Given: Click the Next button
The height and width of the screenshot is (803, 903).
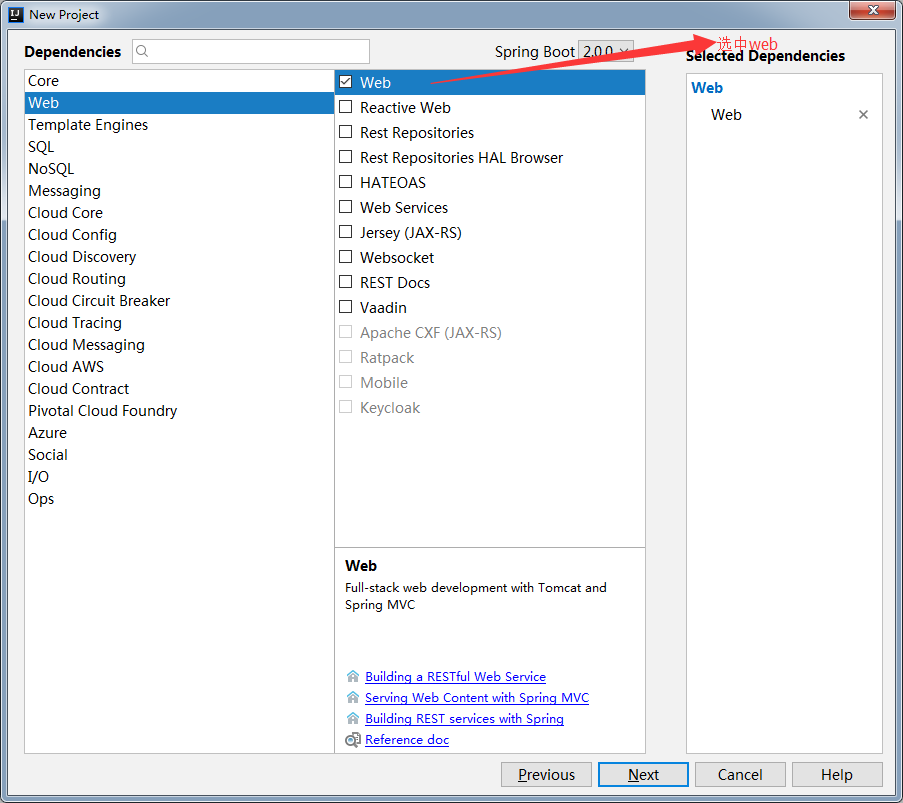Looking at the screenshot, I should point(643,775).
